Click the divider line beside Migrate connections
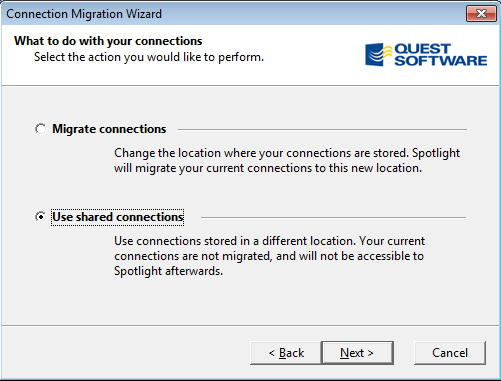501x381 pixels. point(322,129)
